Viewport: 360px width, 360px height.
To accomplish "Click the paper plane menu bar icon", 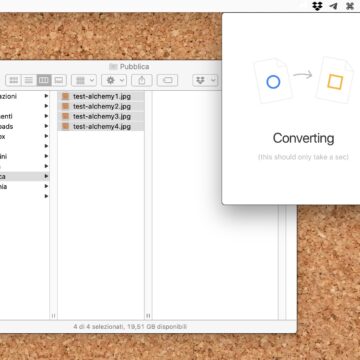I will click(333, 6).
